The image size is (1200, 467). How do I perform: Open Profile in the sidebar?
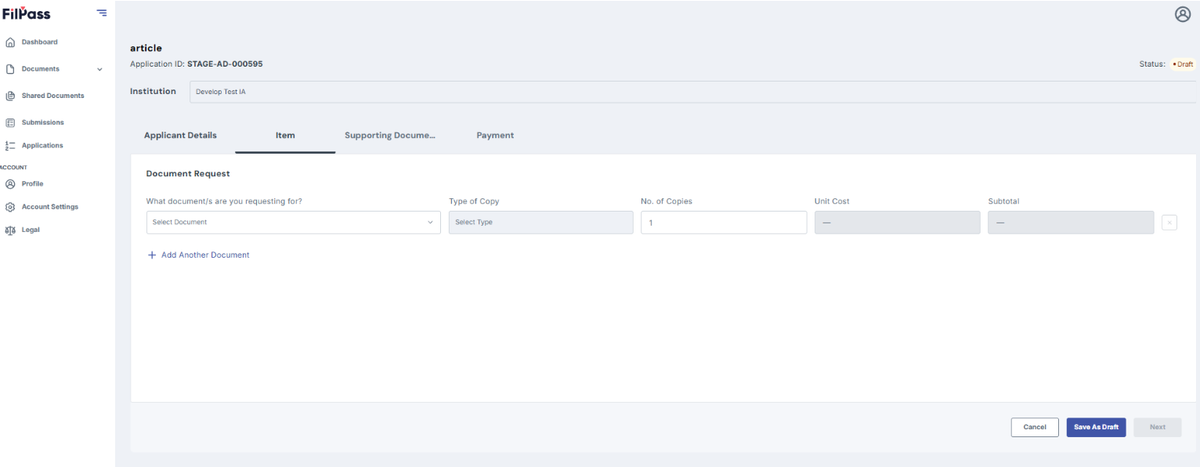[33, 184]
